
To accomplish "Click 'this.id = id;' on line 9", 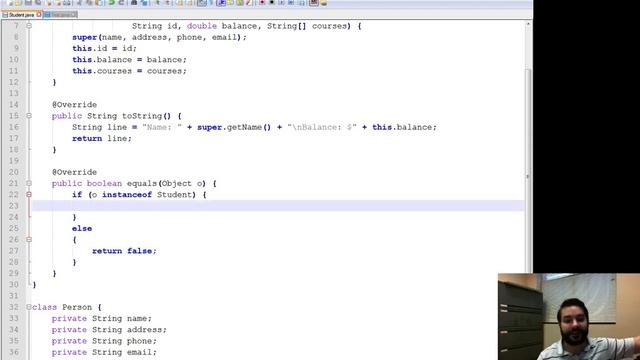I will 104,48.
